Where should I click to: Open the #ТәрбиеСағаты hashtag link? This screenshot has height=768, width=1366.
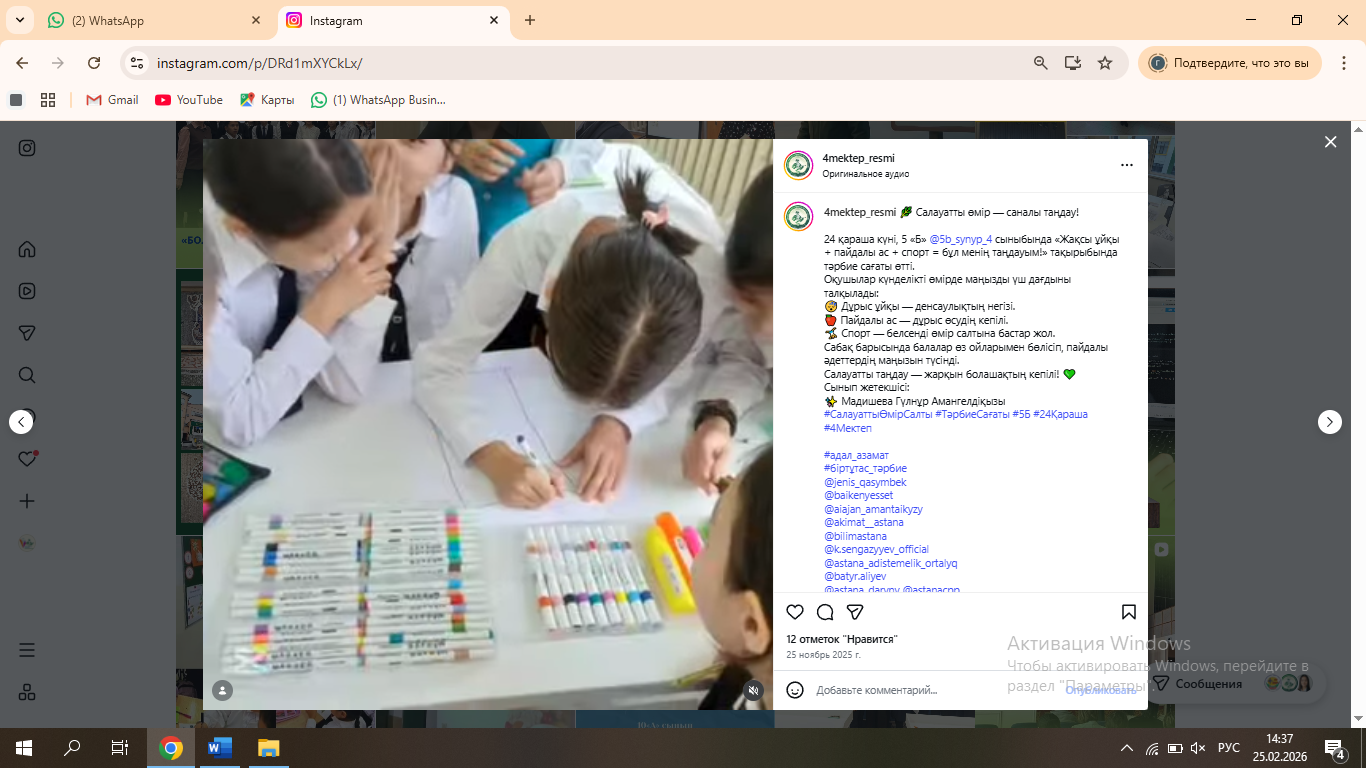click(x=971, y=414)
